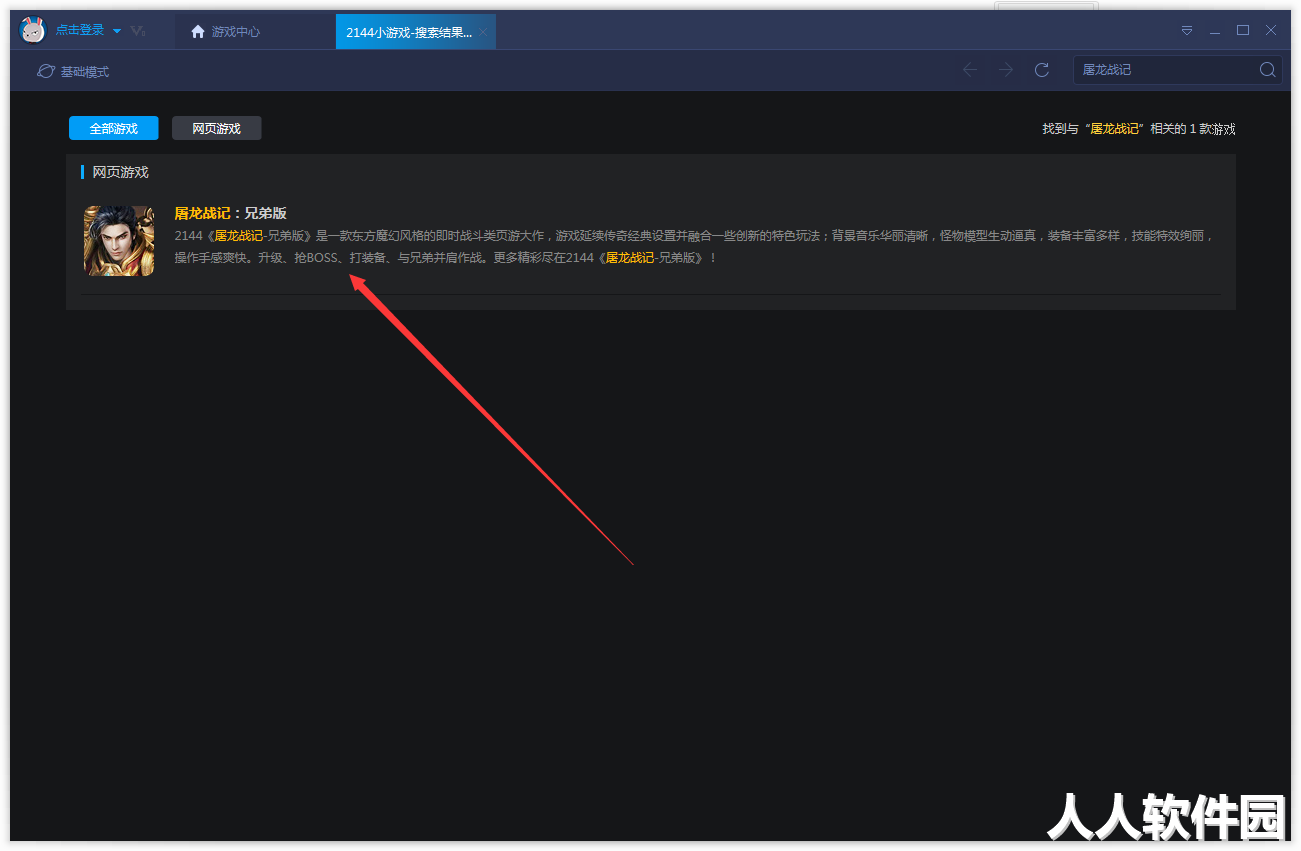Minimize the game center window
Screen dimensions: 1301x851
coord(1215,31)
